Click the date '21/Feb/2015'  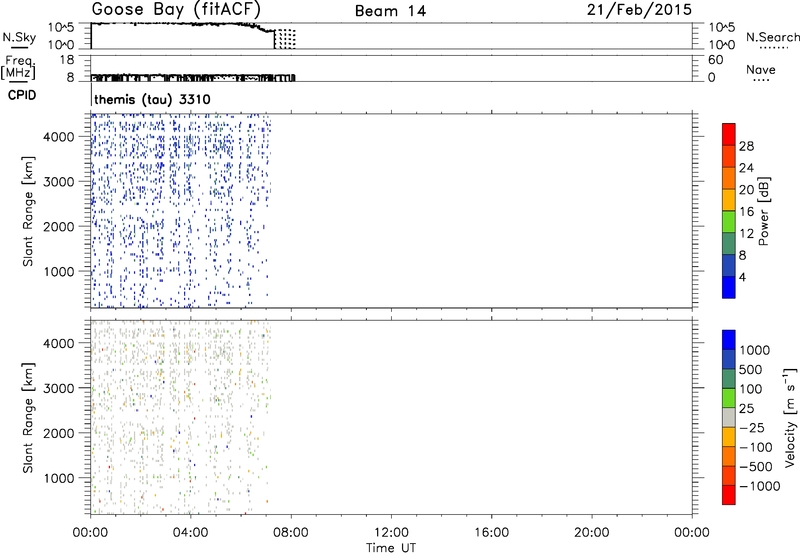pos(639,10)
